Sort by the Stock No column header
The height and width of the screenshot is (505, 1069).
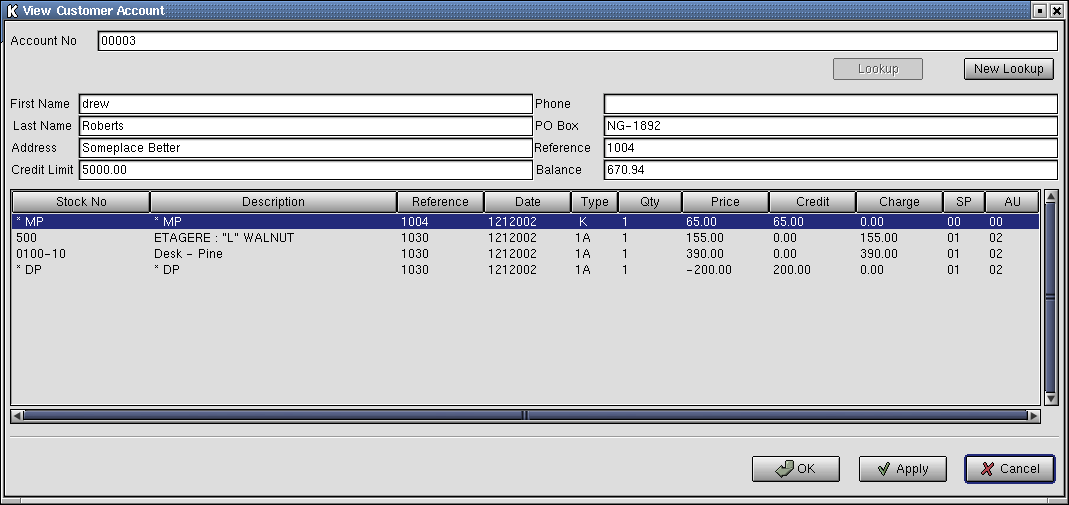pos(81,202)
